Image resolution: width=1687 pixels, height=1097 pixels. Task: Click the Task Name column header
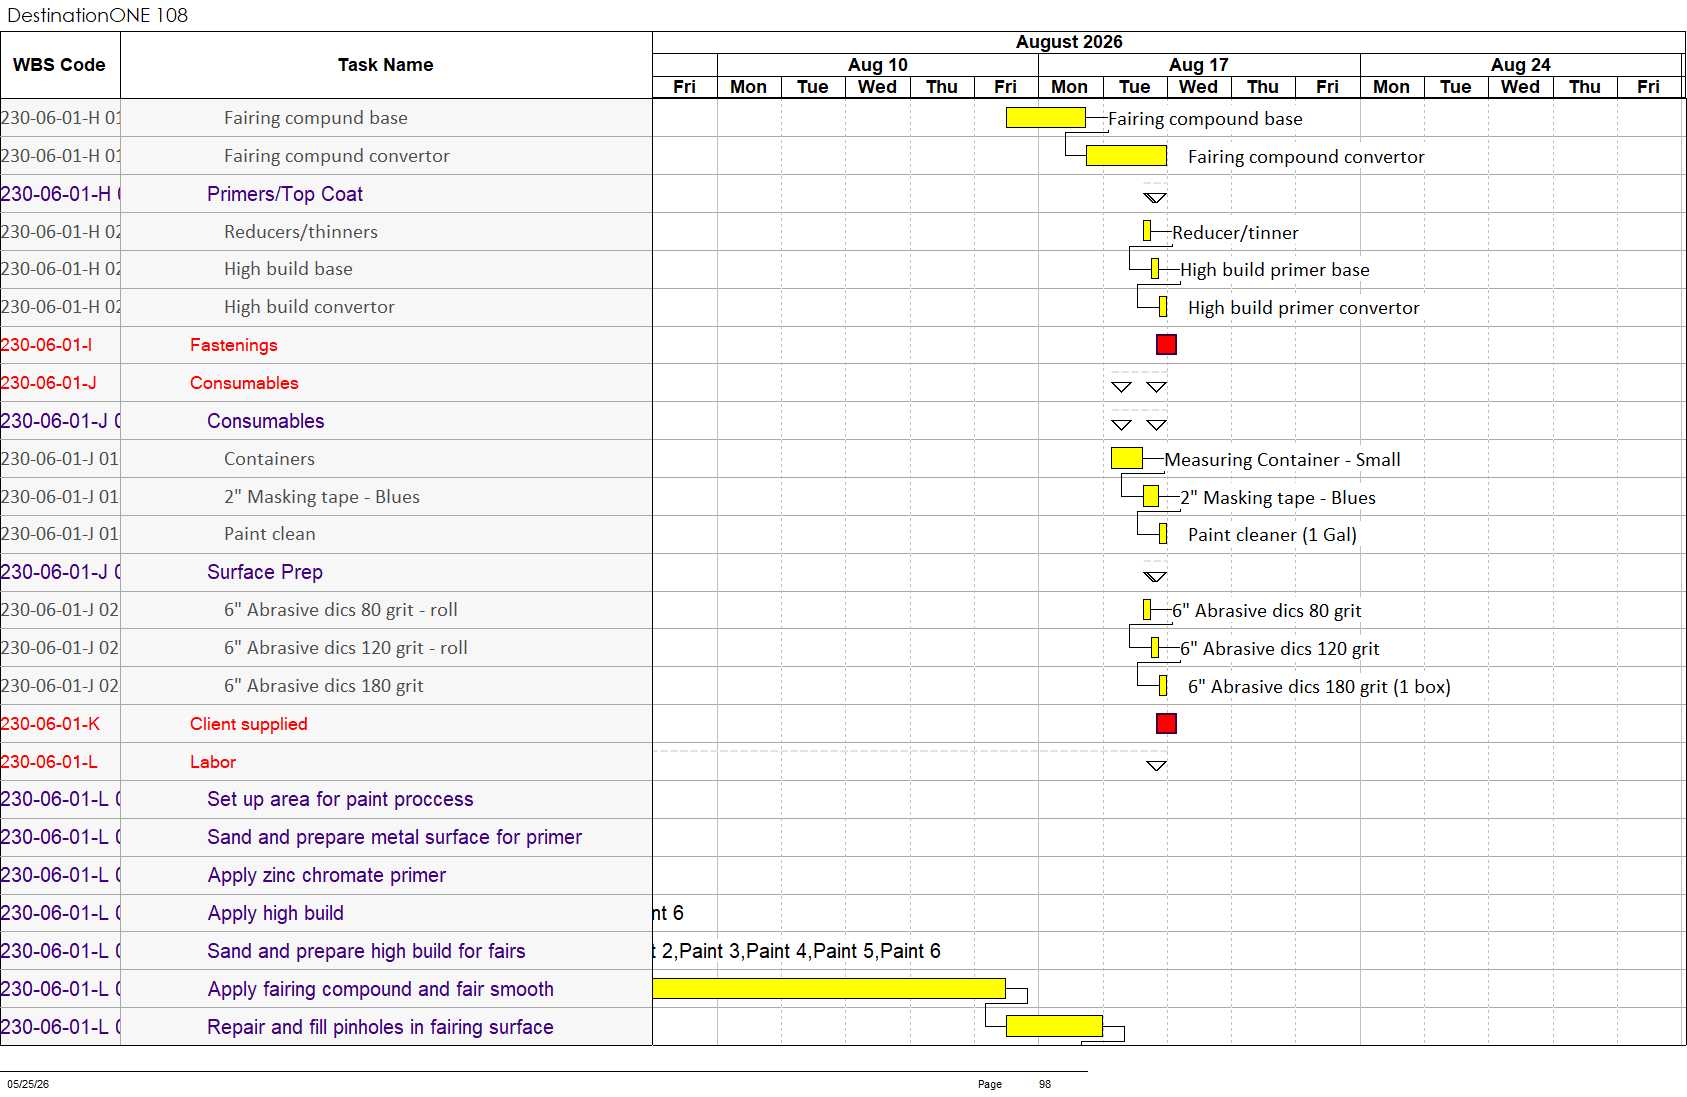click(386, 65)
